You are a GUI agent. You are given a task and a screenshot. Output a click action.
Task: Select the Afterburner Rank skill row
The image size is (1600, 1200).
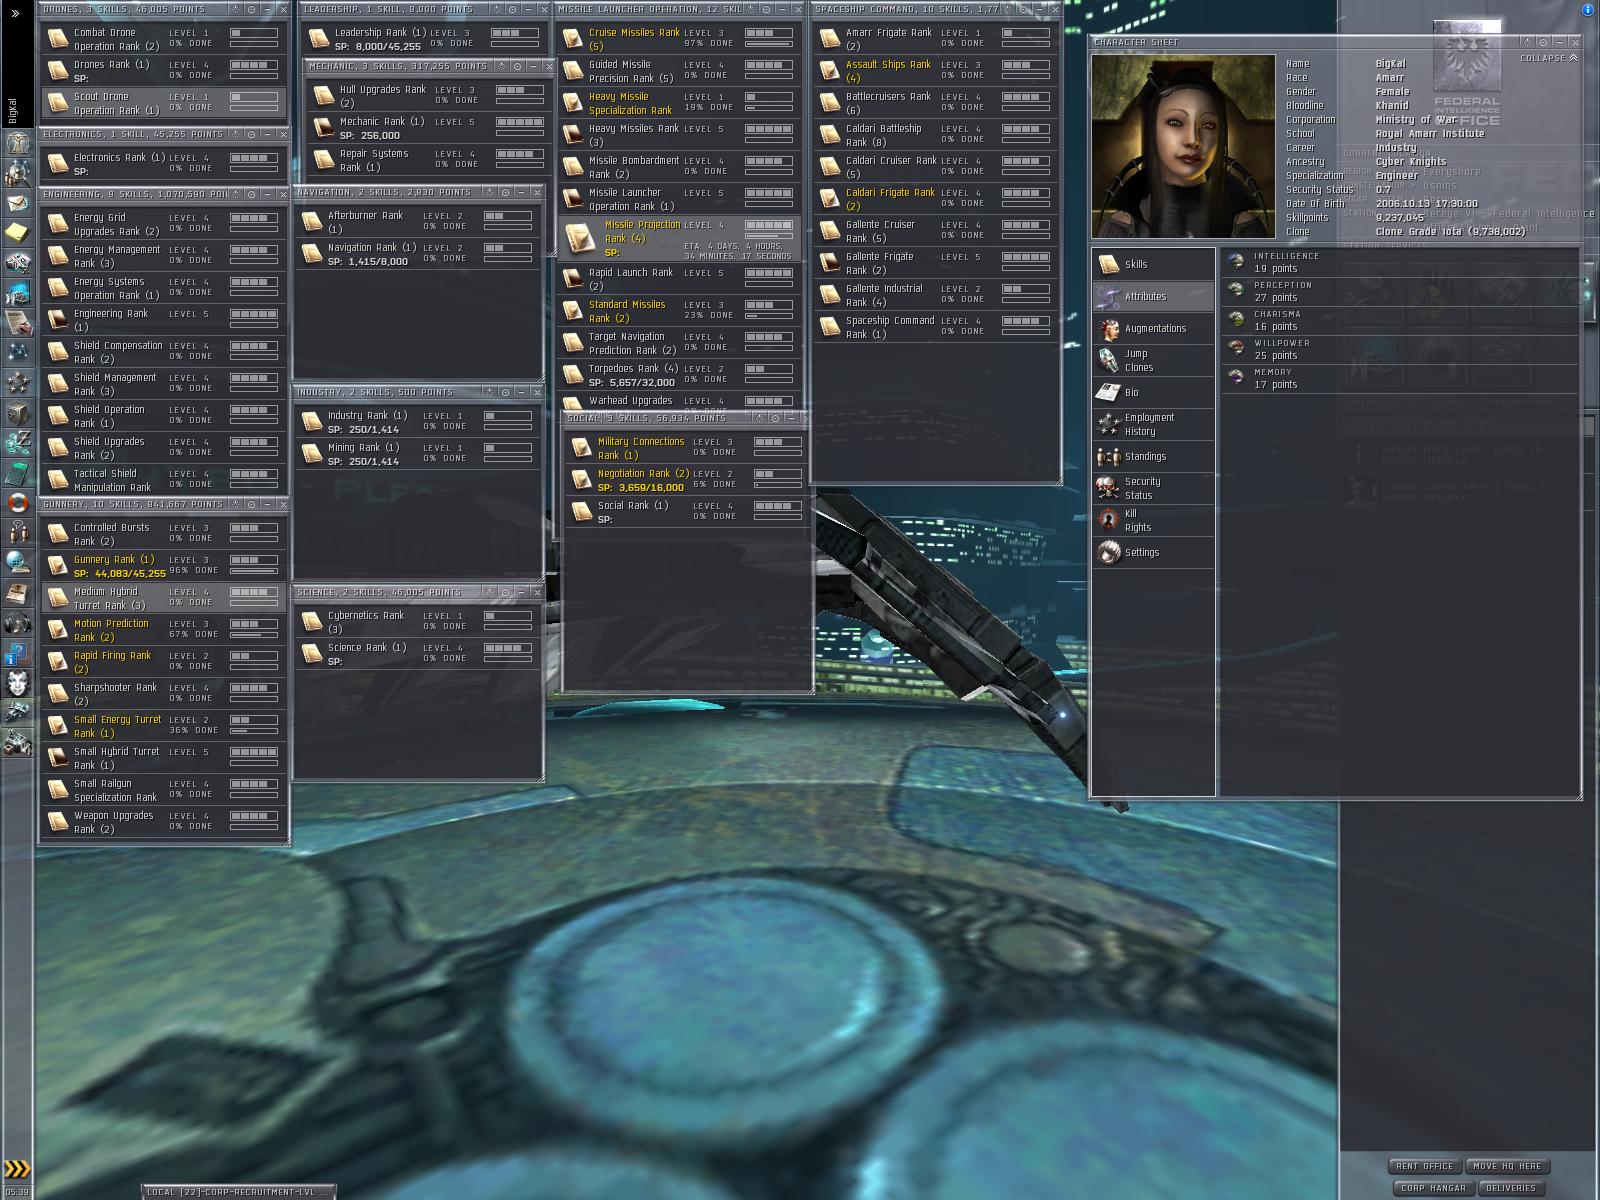pyautogui.click(x=418, y=222)
